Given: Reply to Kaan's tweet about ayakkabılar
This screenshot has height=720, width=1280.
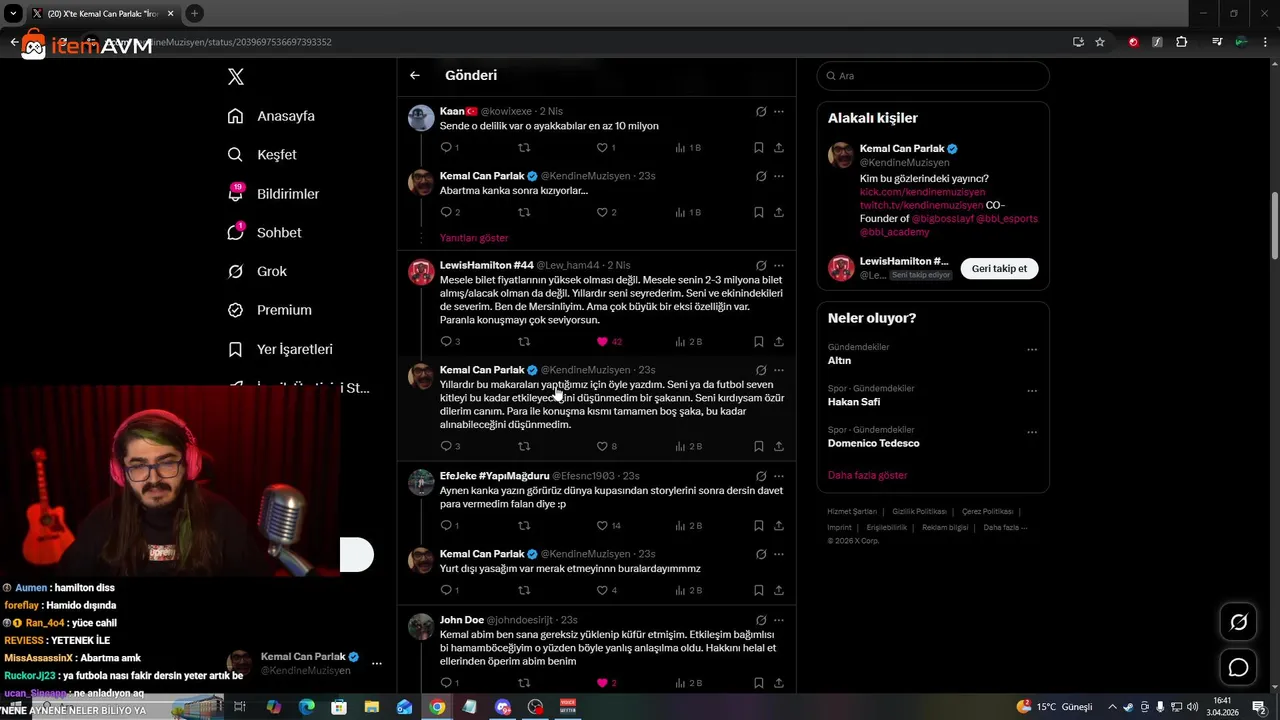Looking at the screenshot, I should coord(446,148).
